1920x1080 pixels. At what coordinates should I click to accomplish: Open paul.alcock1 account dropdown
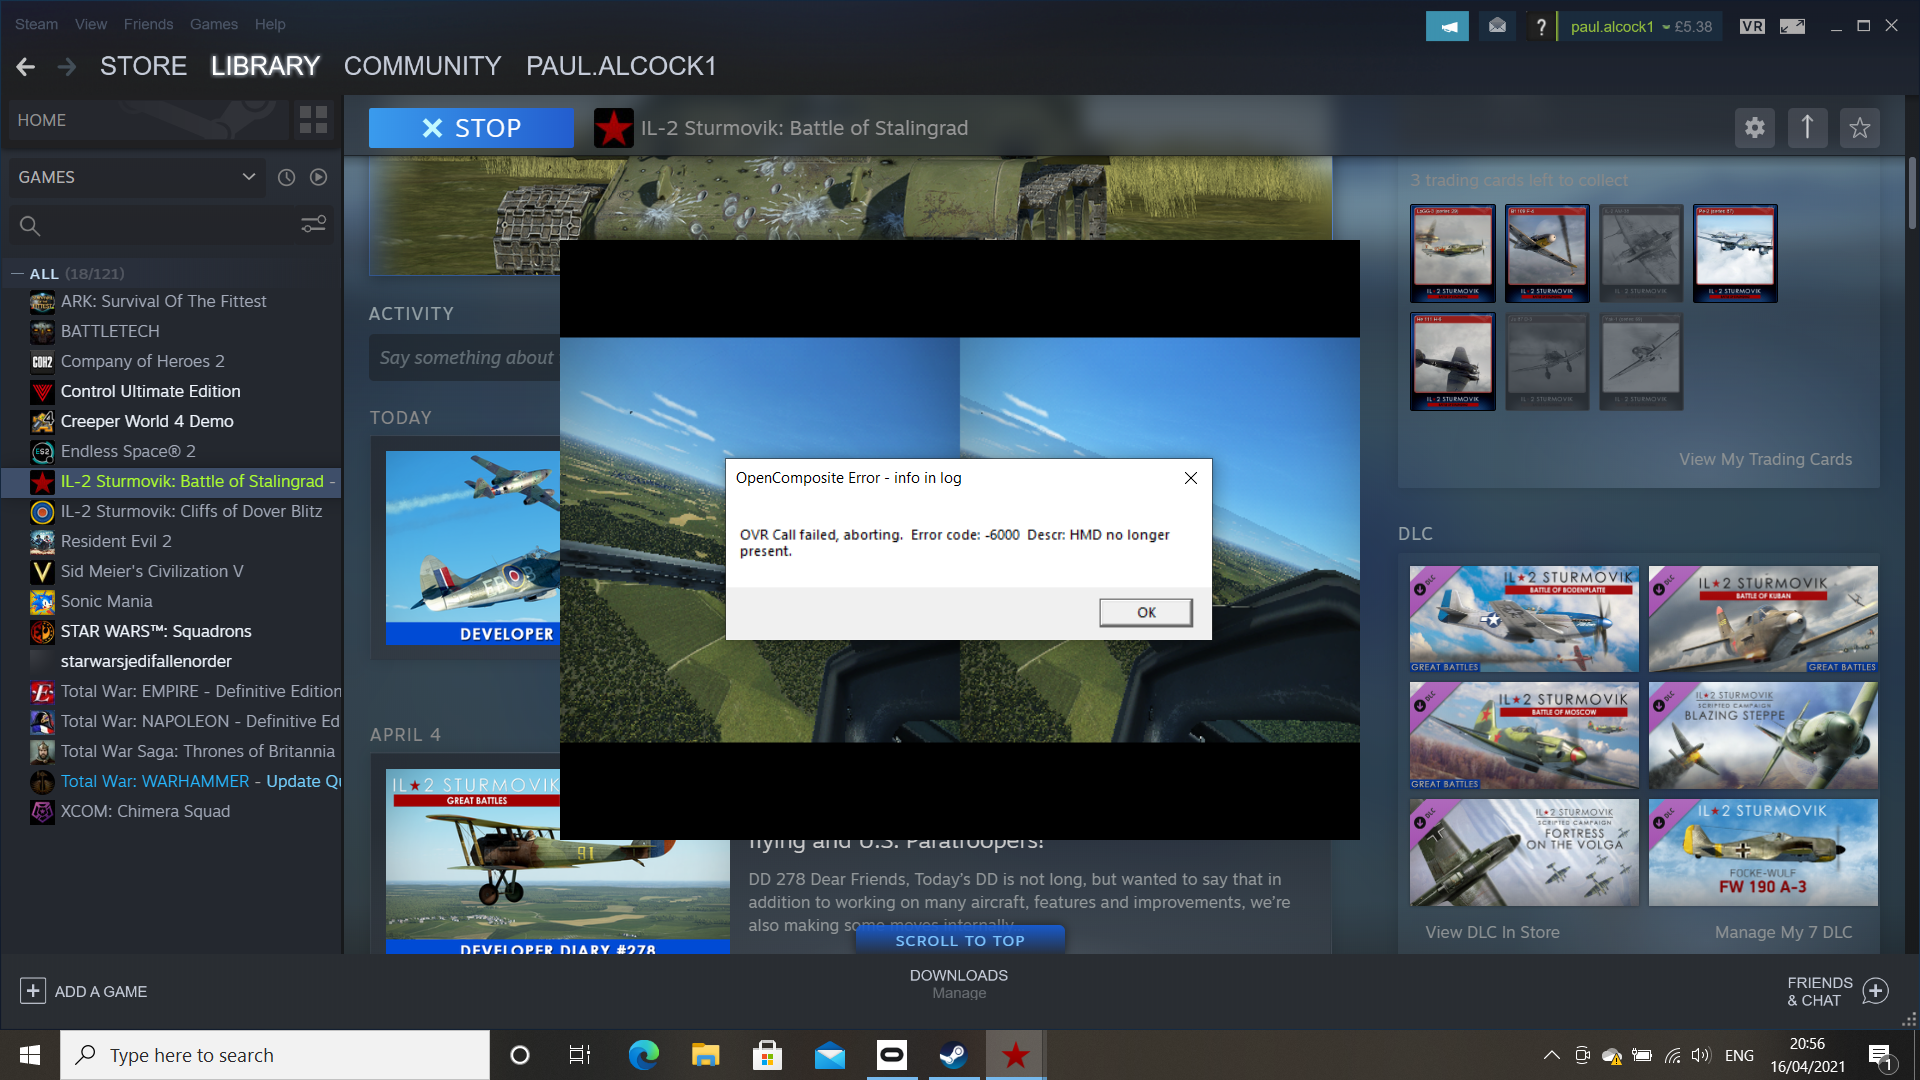click(1640, 27)
